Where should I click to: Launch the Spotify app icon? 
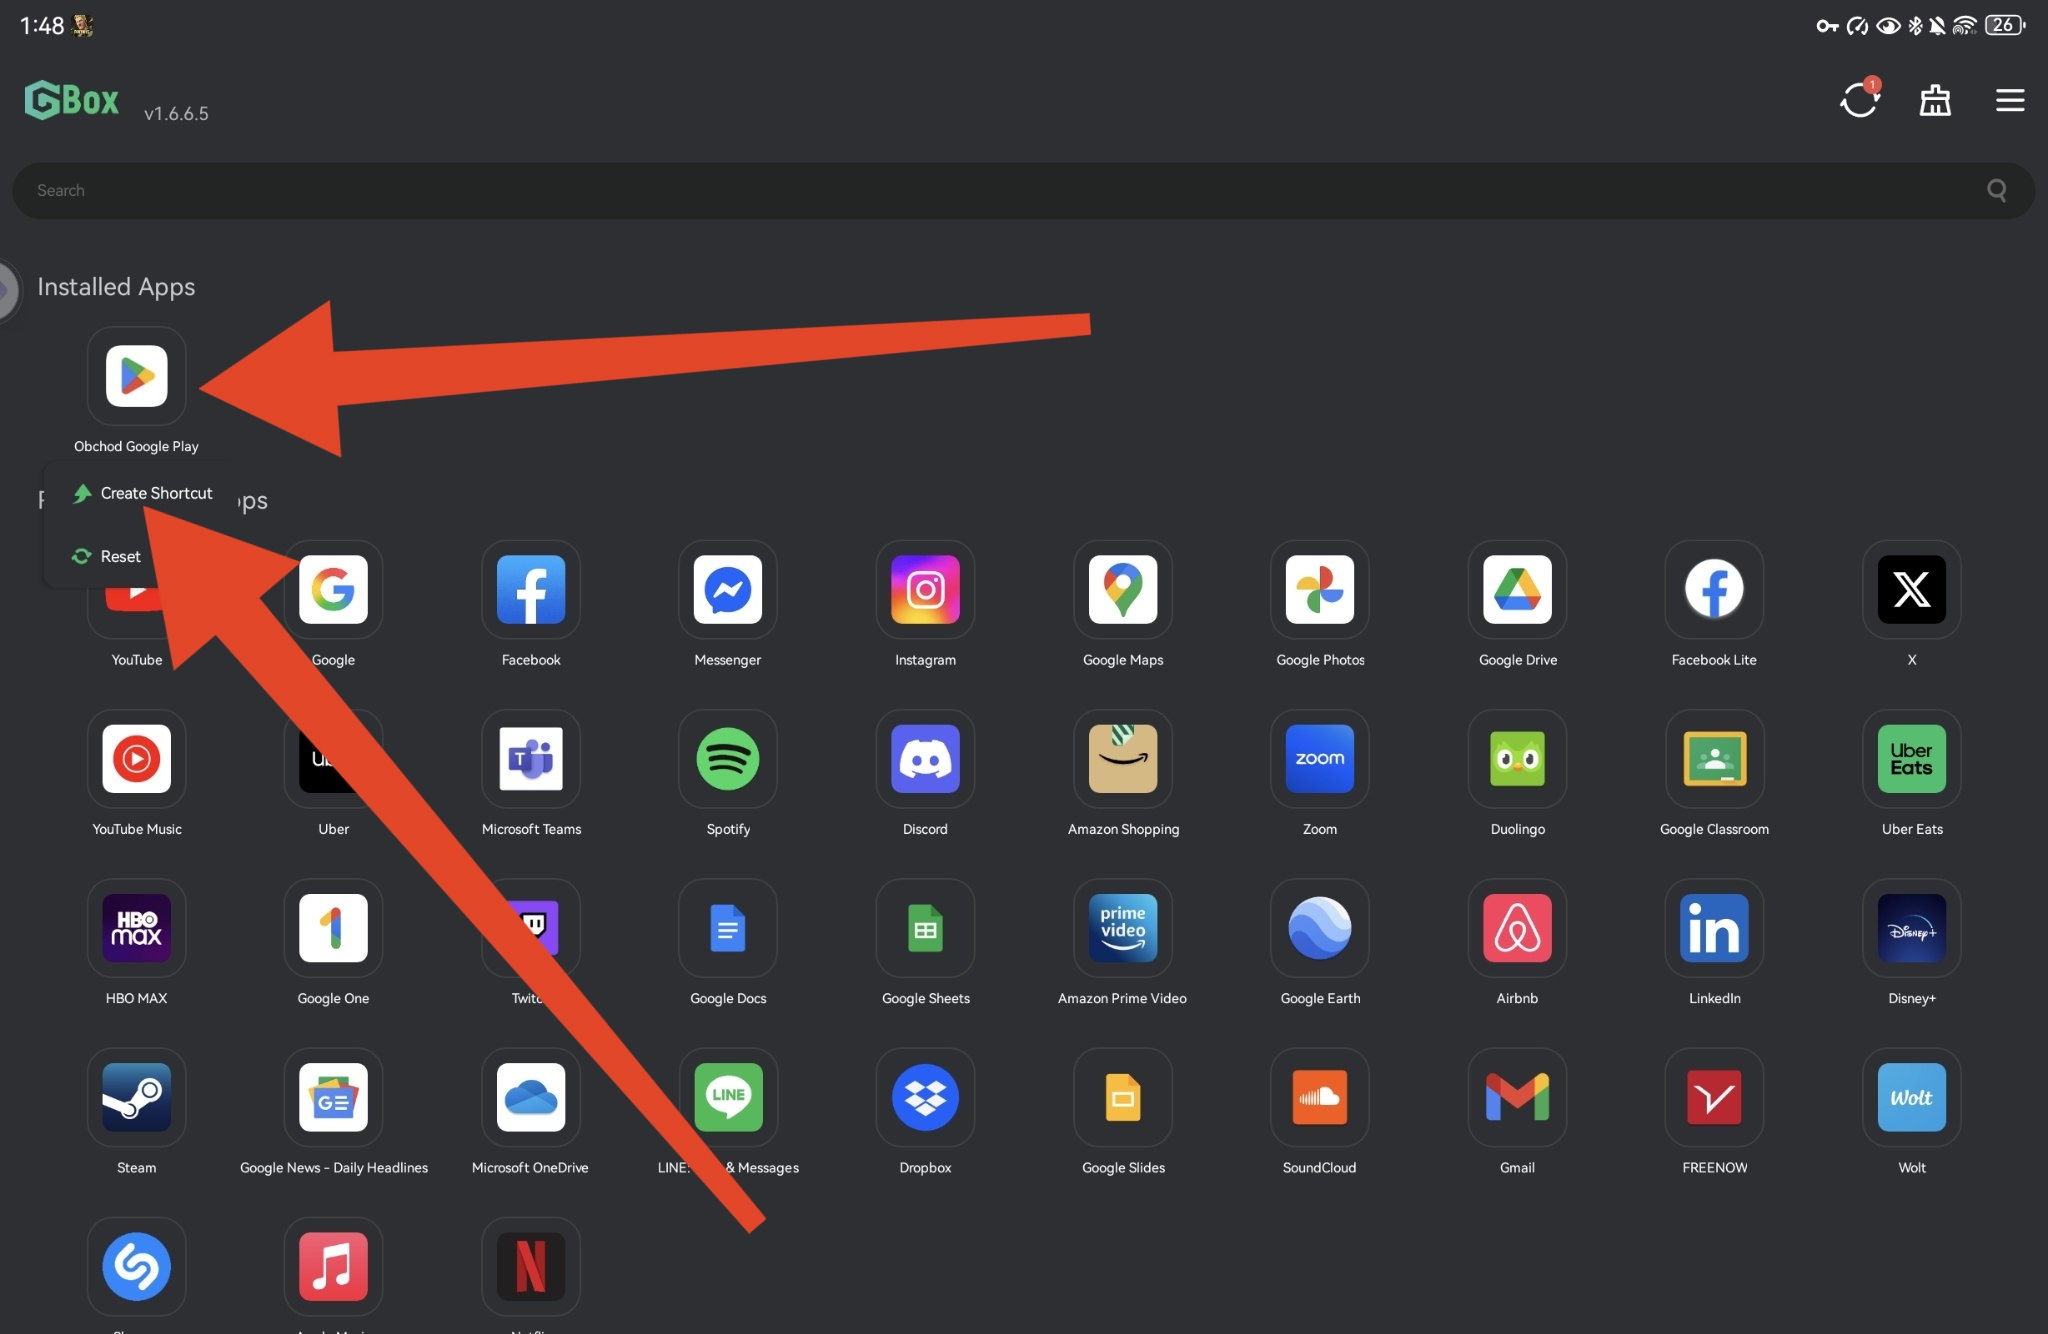(x=727, y=759)
